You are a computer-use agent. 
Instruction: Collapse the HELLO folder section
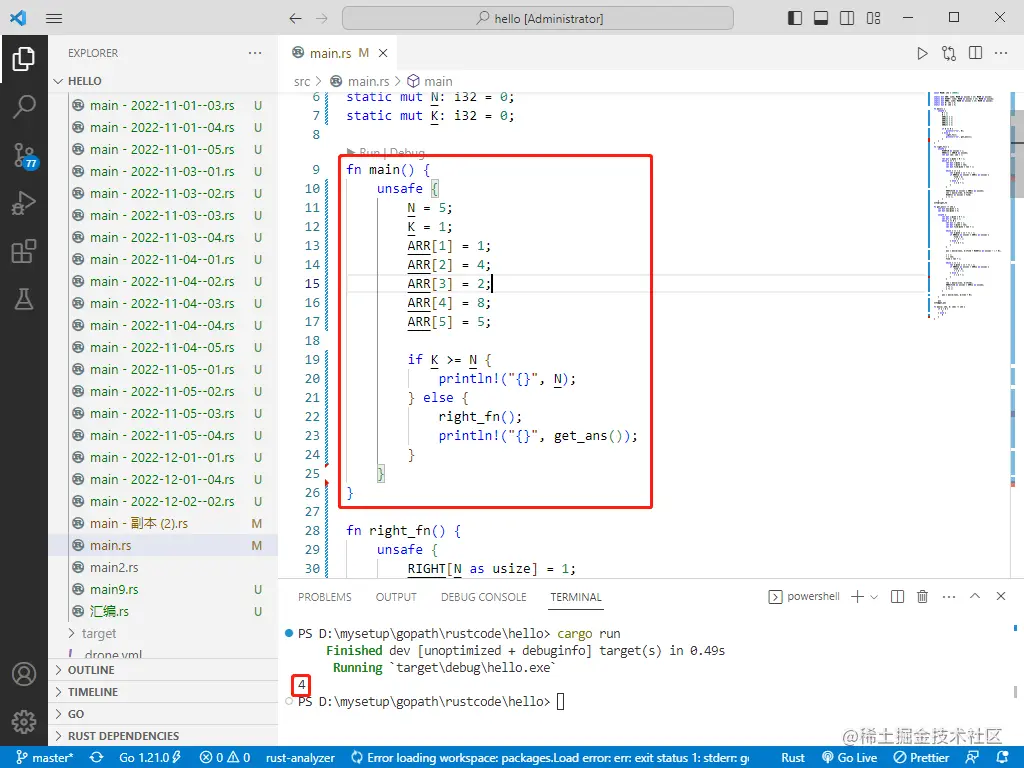165,81
